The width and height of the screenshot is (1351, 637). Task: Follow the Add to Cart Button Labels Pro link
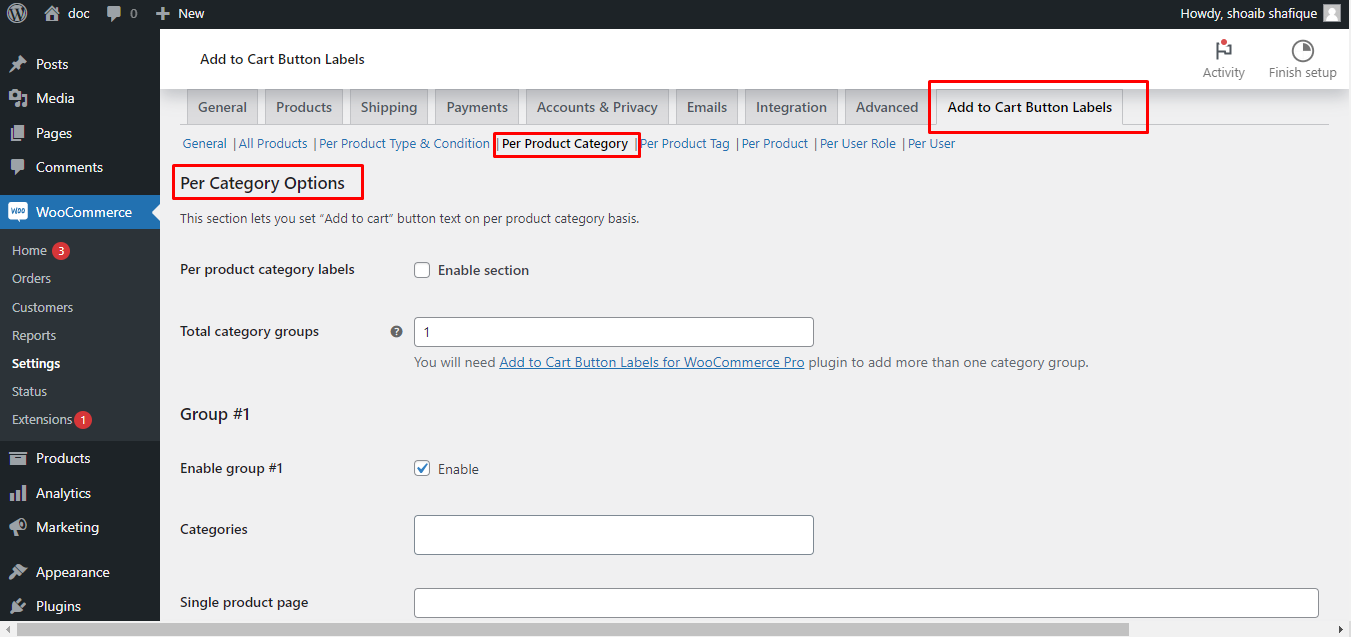click(652, 362)
